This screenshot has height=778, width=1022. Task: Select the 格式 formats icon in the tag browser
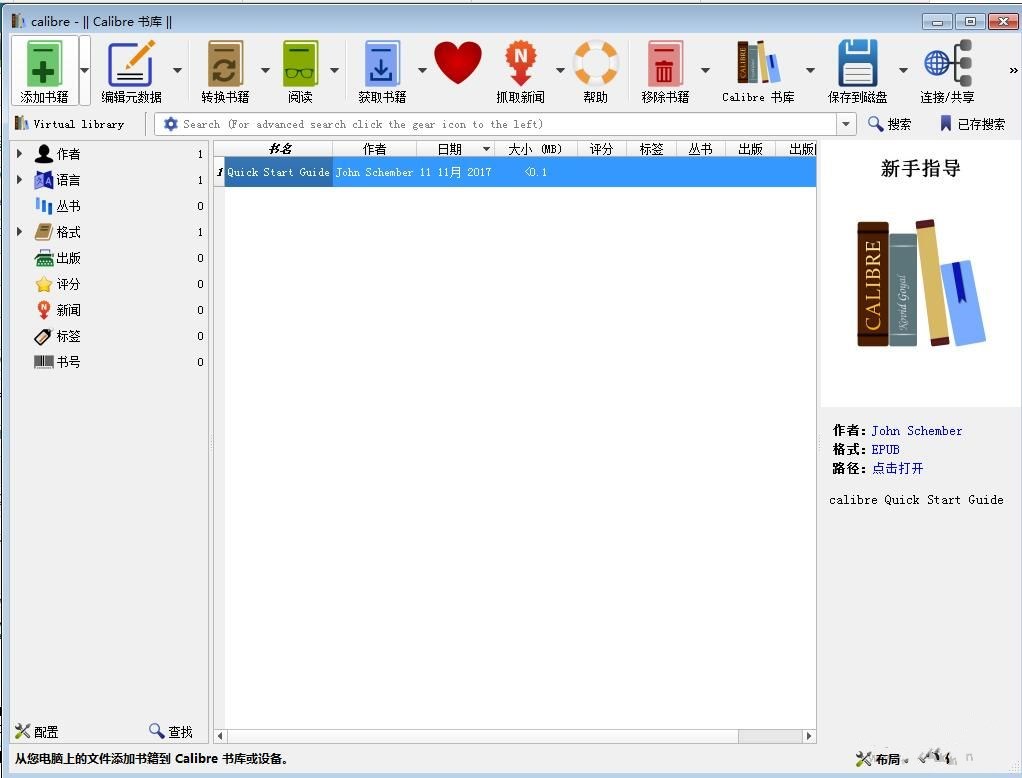coord(44,232)
